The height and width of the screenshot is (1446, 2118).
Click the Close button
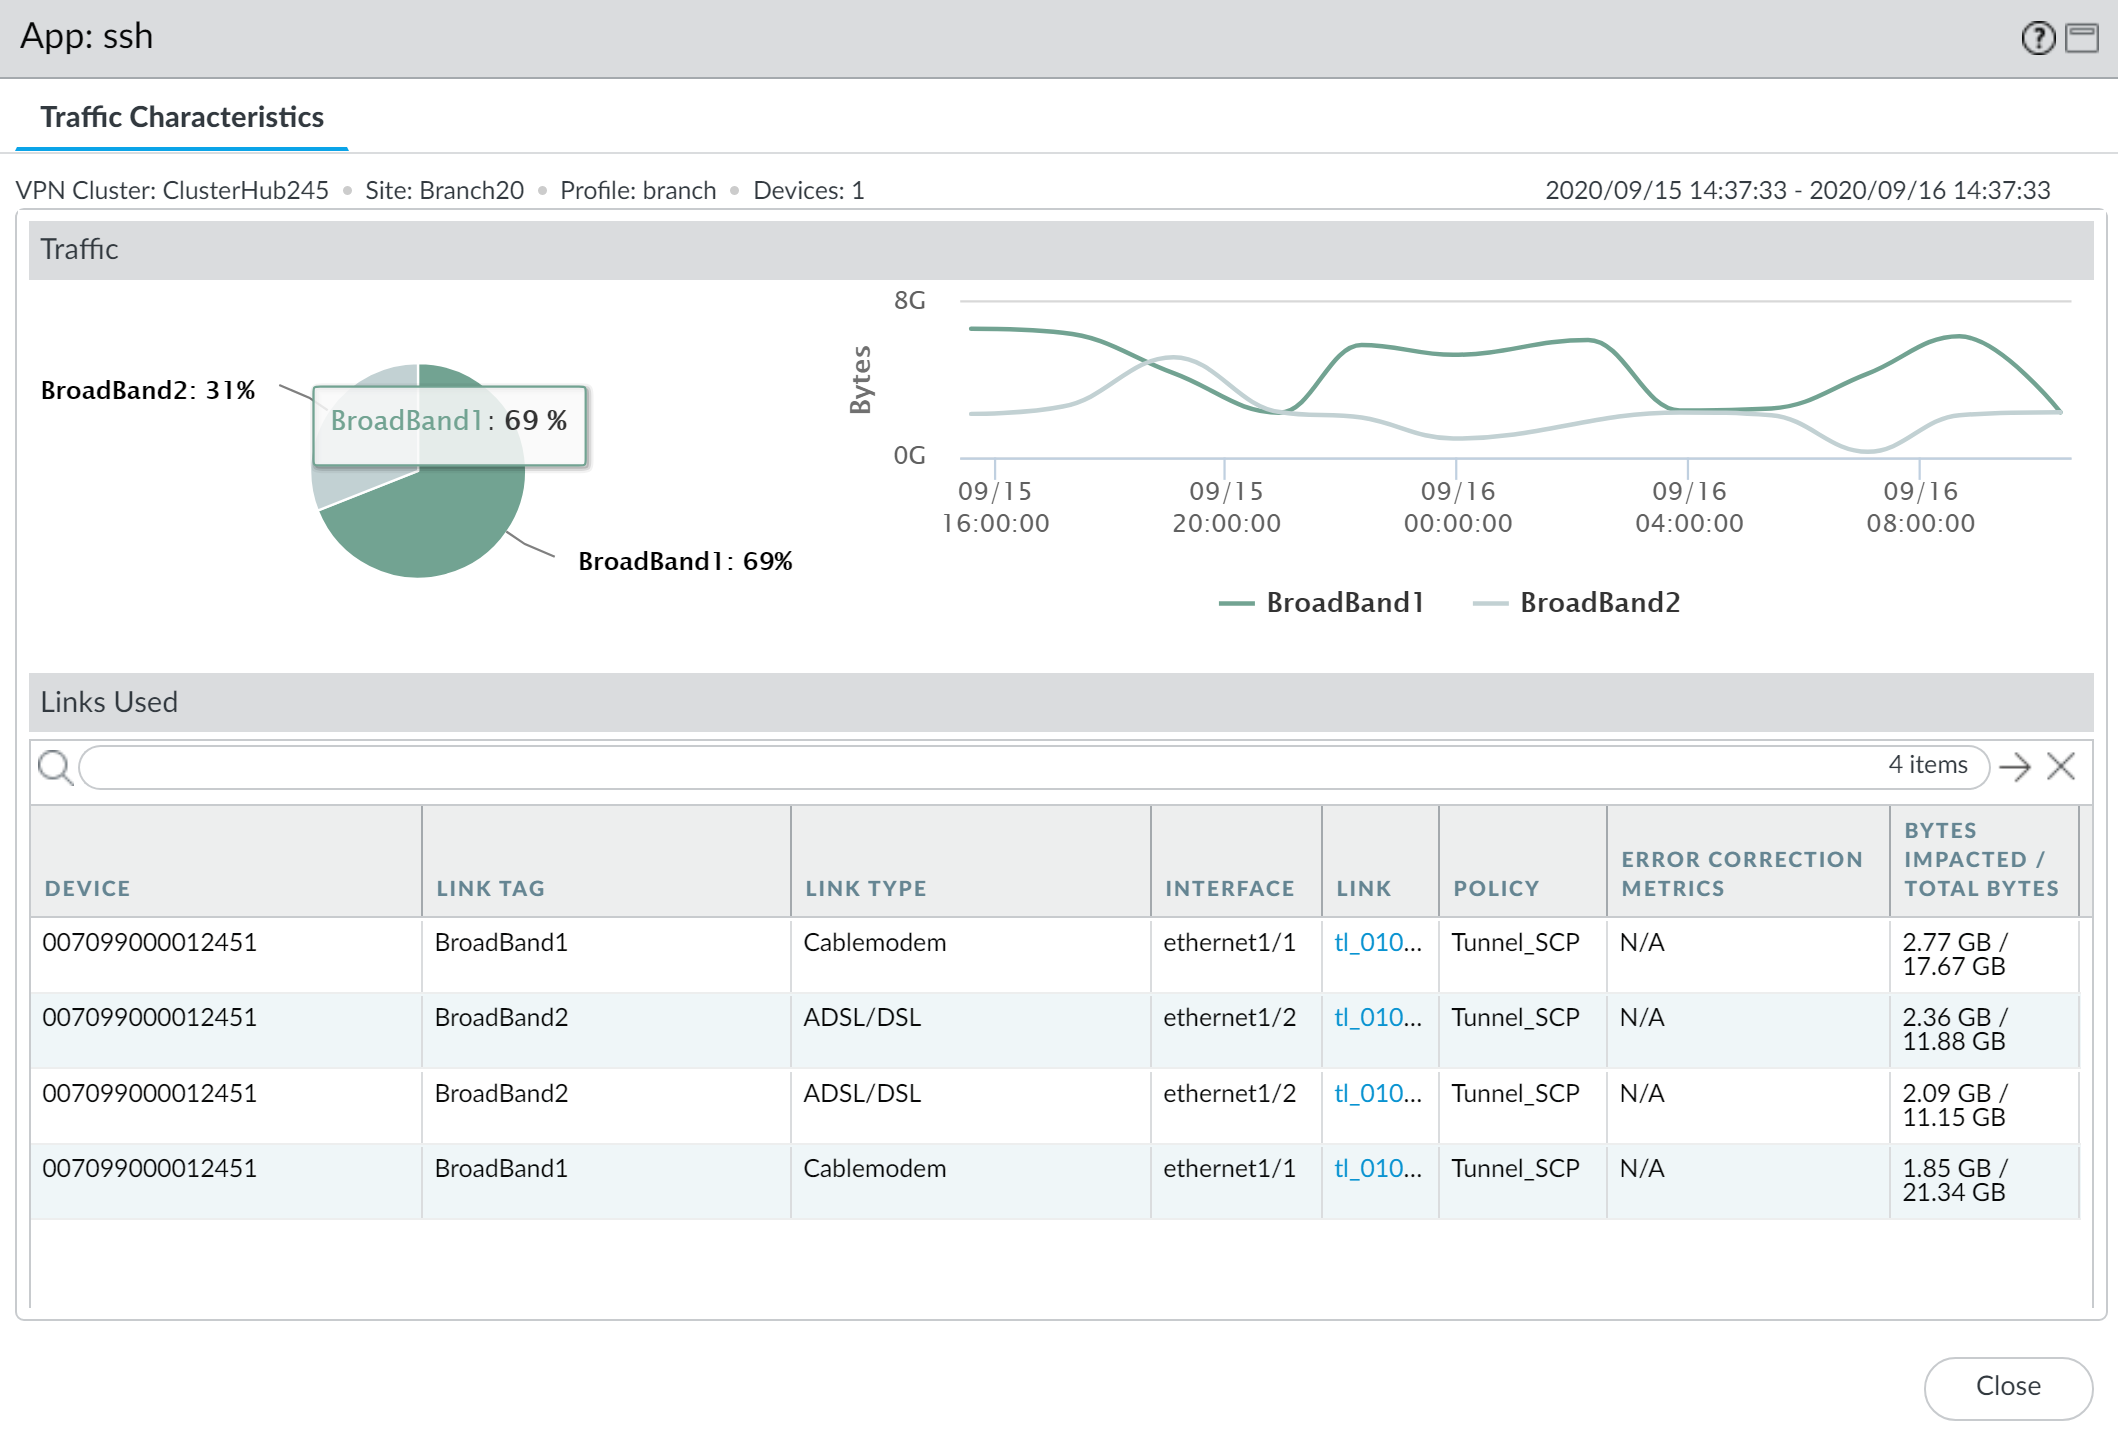(x=2007, y=1386)
